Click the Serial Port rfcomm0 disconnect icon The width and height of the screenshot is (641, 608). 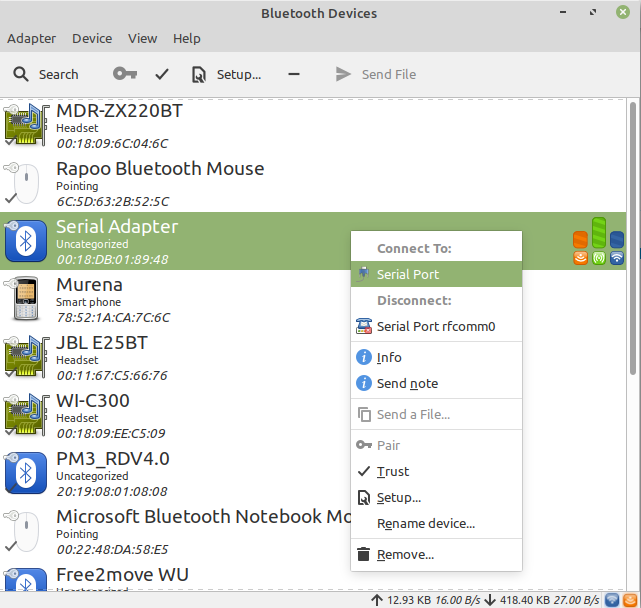coord(363,326)
